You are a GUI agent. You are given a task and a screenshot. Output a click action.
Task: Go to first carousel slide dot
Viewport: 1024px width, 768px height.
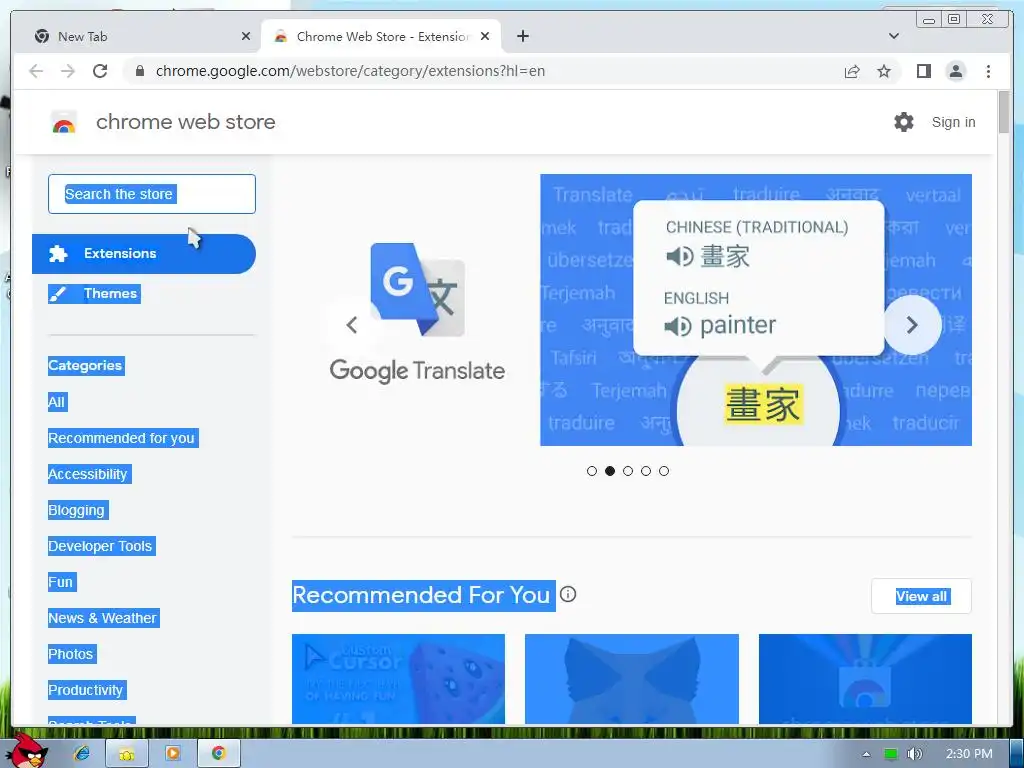click(592, 471)
